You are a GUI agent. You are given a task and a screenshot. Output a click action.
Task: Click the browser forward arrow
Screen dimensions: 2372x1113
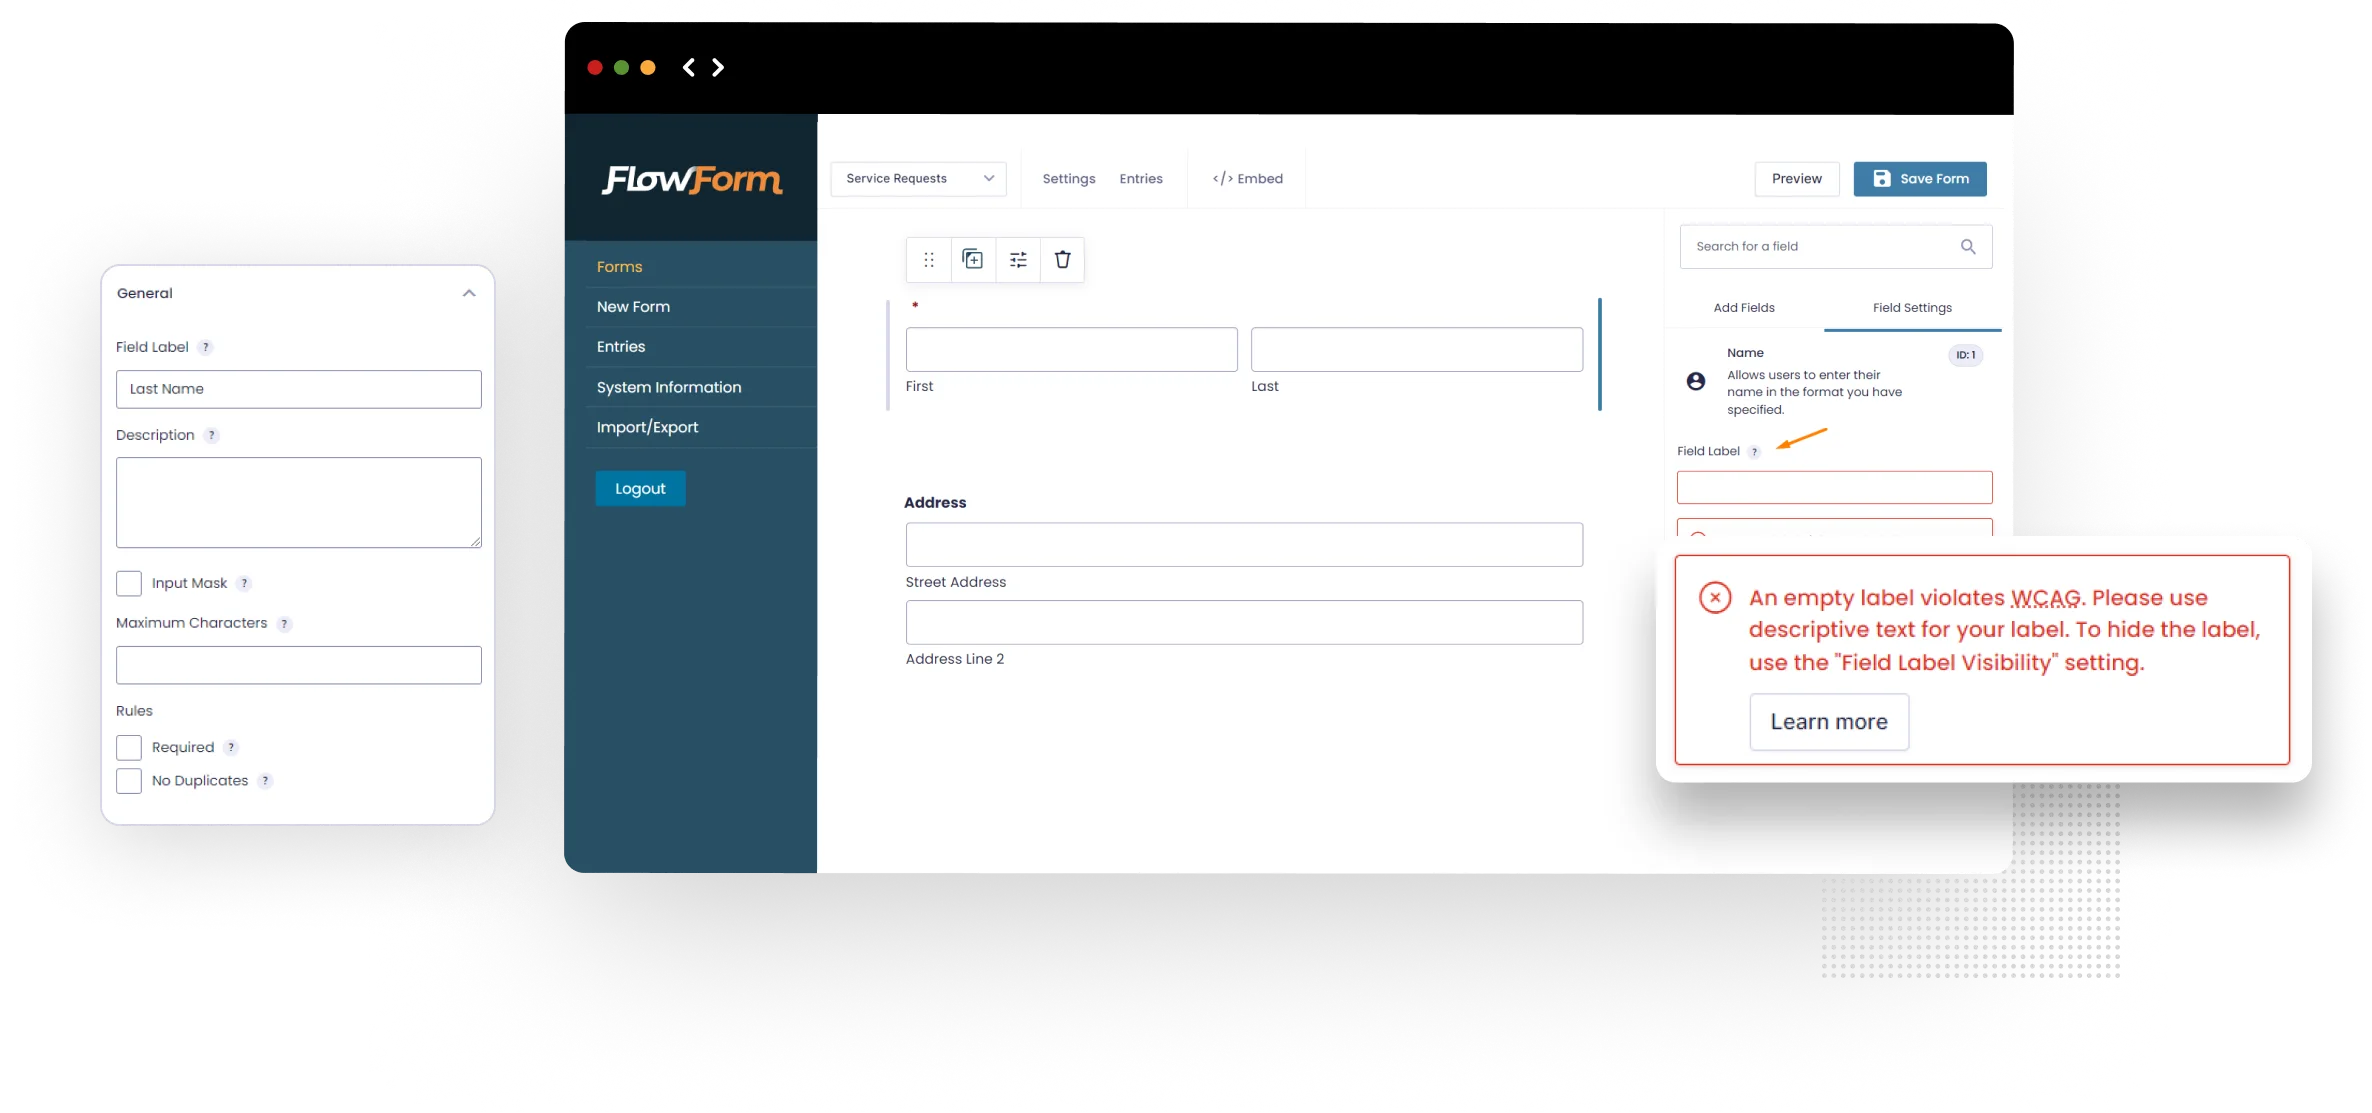718,67
